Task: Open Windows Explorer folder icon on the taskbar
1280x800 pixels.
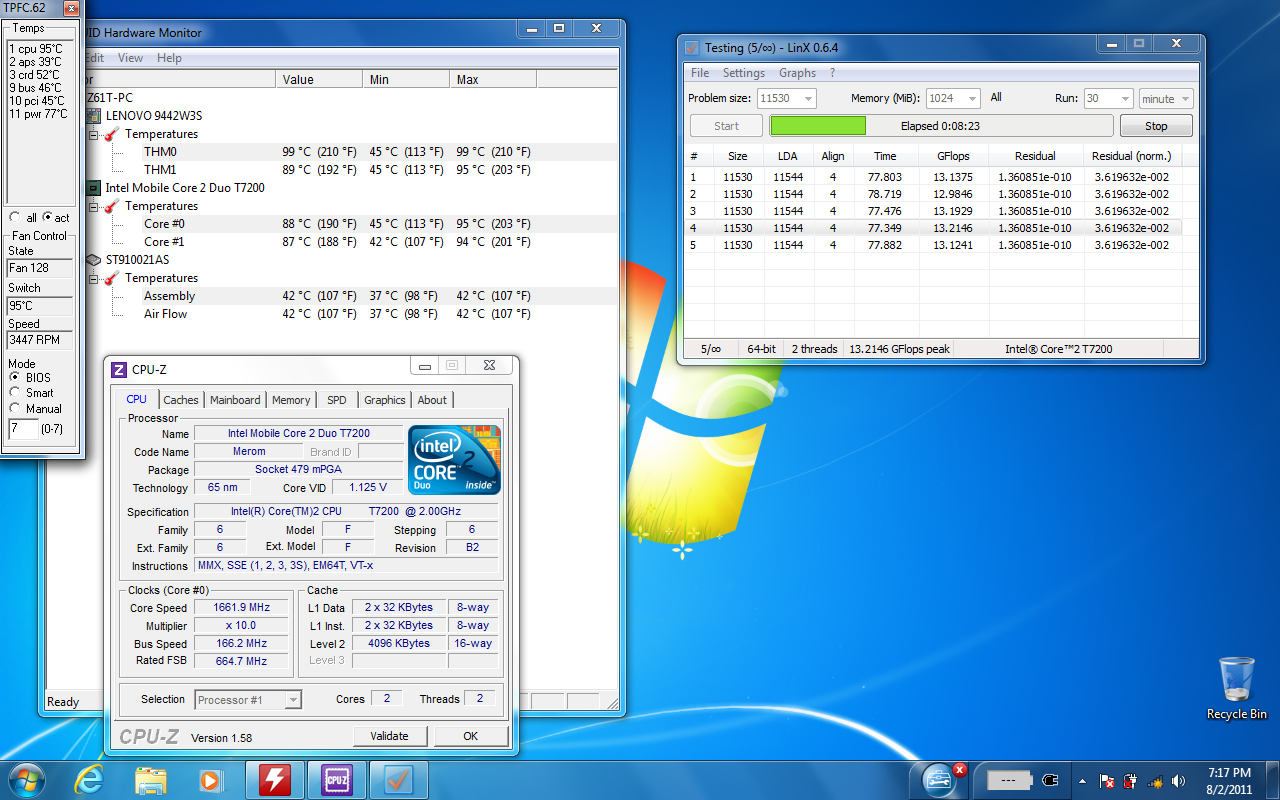Action: pyautogui.click(x=151, y=780)
